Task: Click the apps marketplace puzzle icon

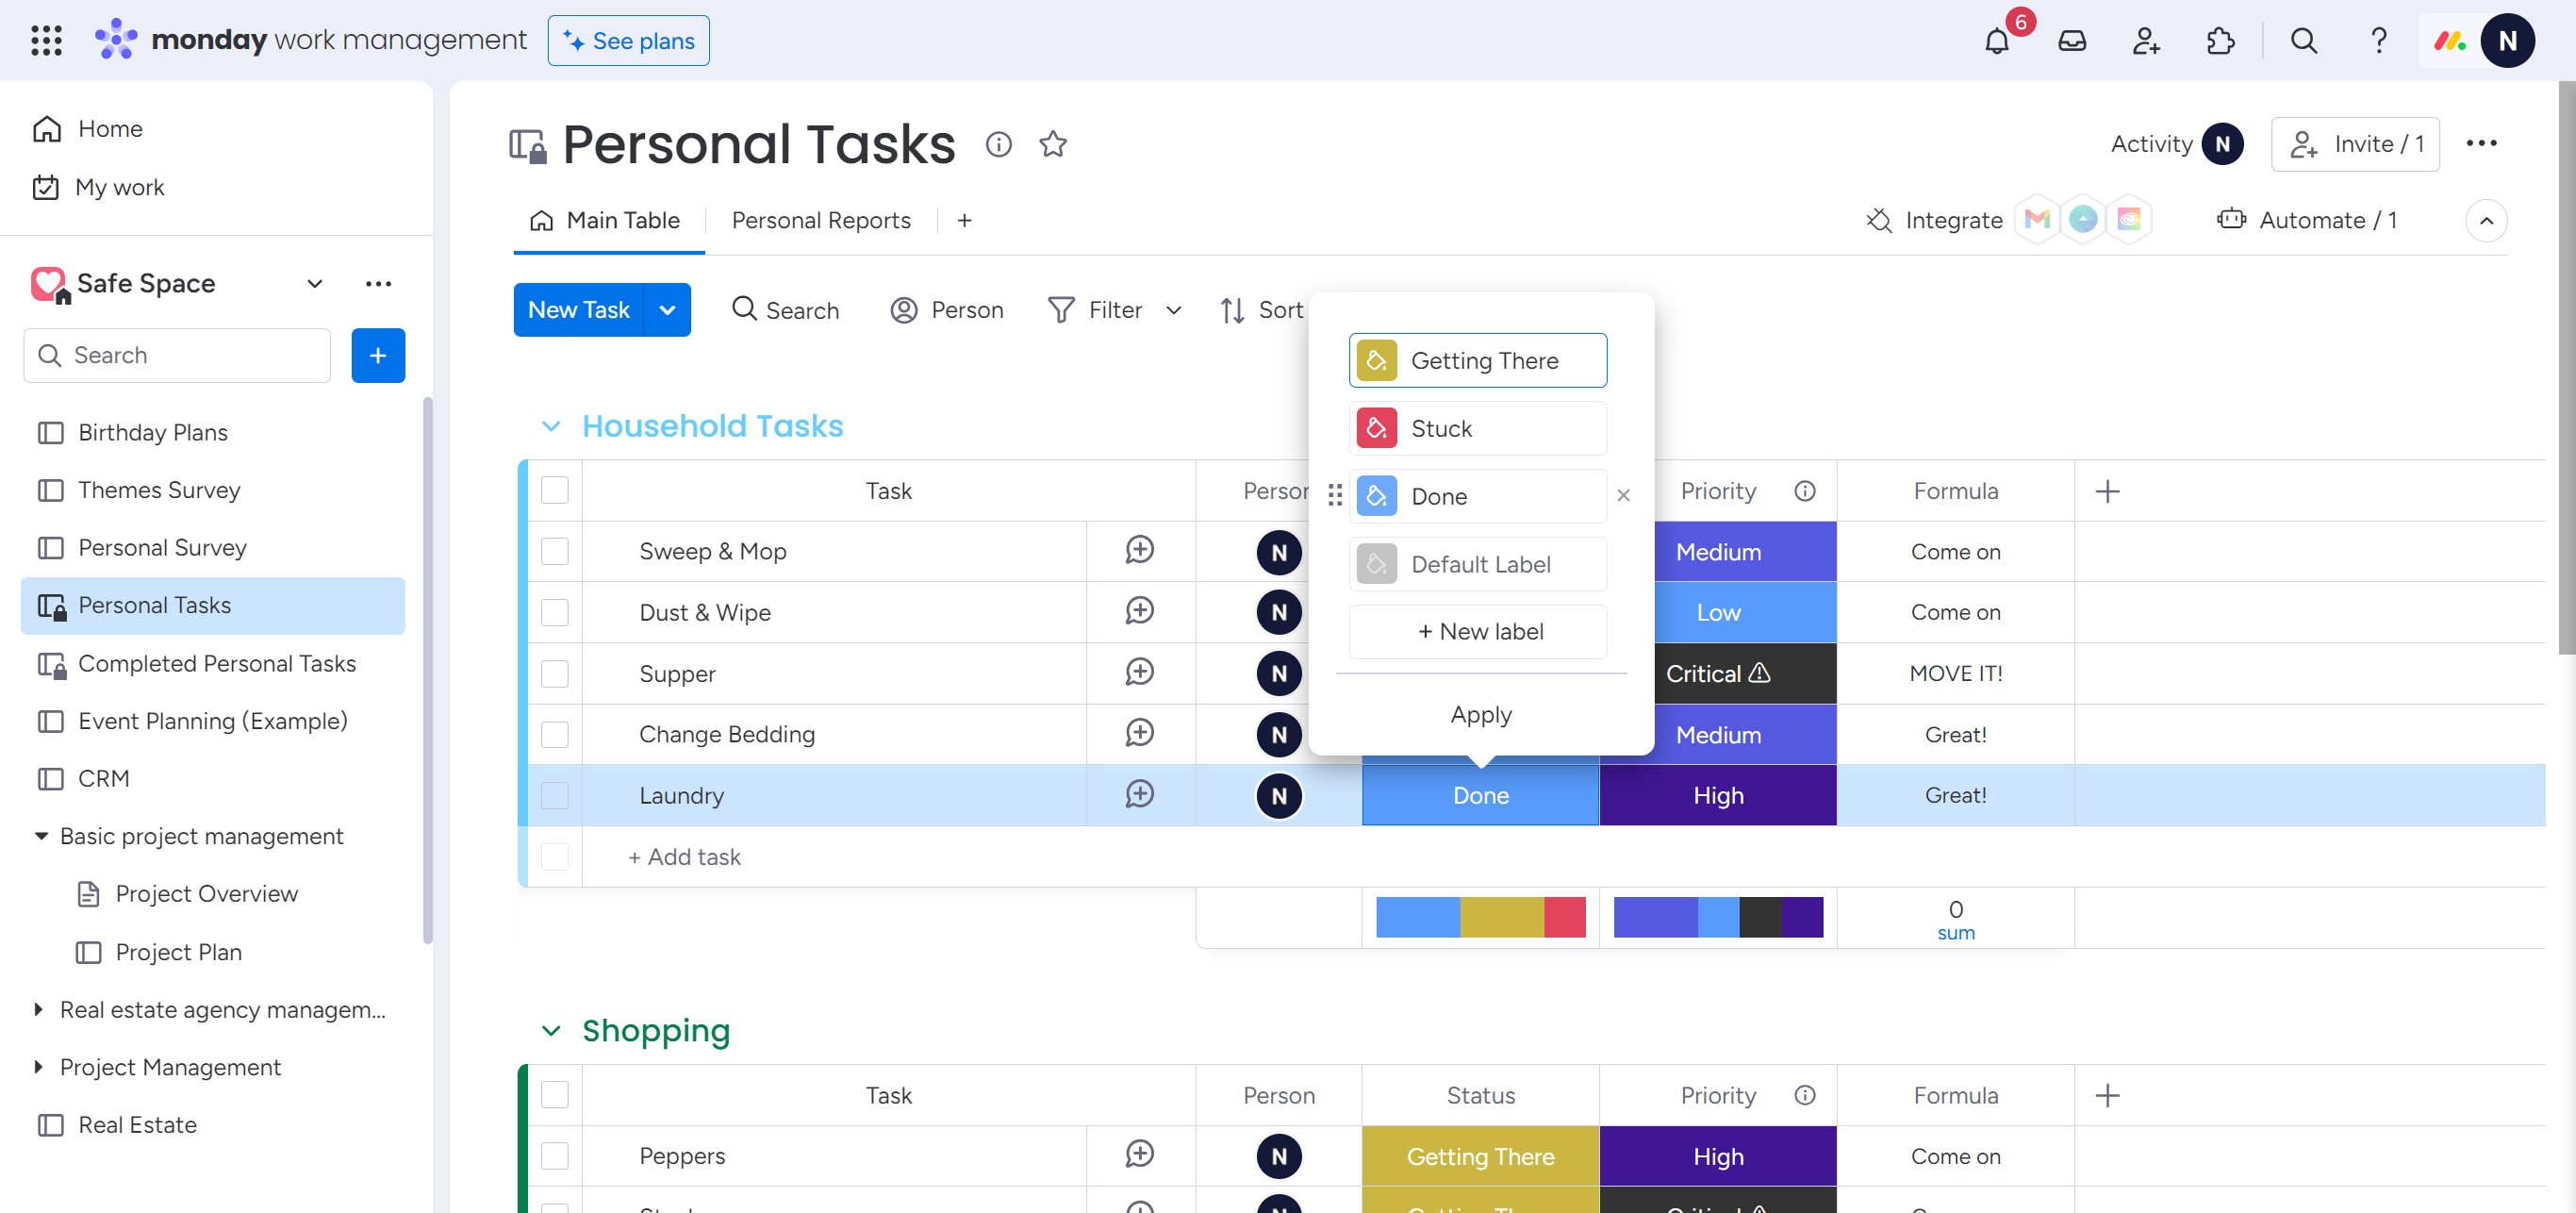Action: click(2220, 41)
